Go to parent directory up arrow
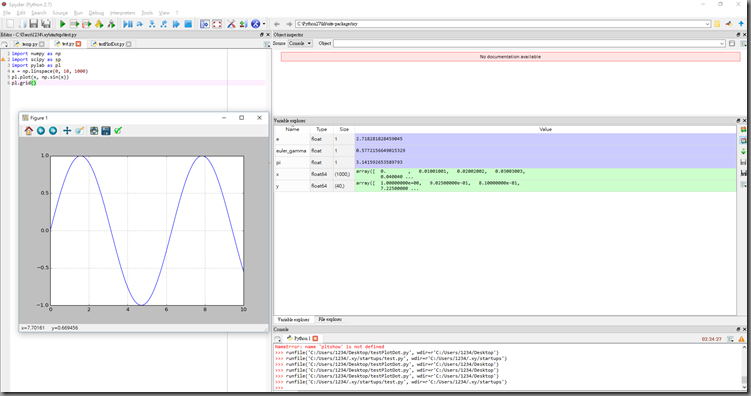 (x=741, y=23)
